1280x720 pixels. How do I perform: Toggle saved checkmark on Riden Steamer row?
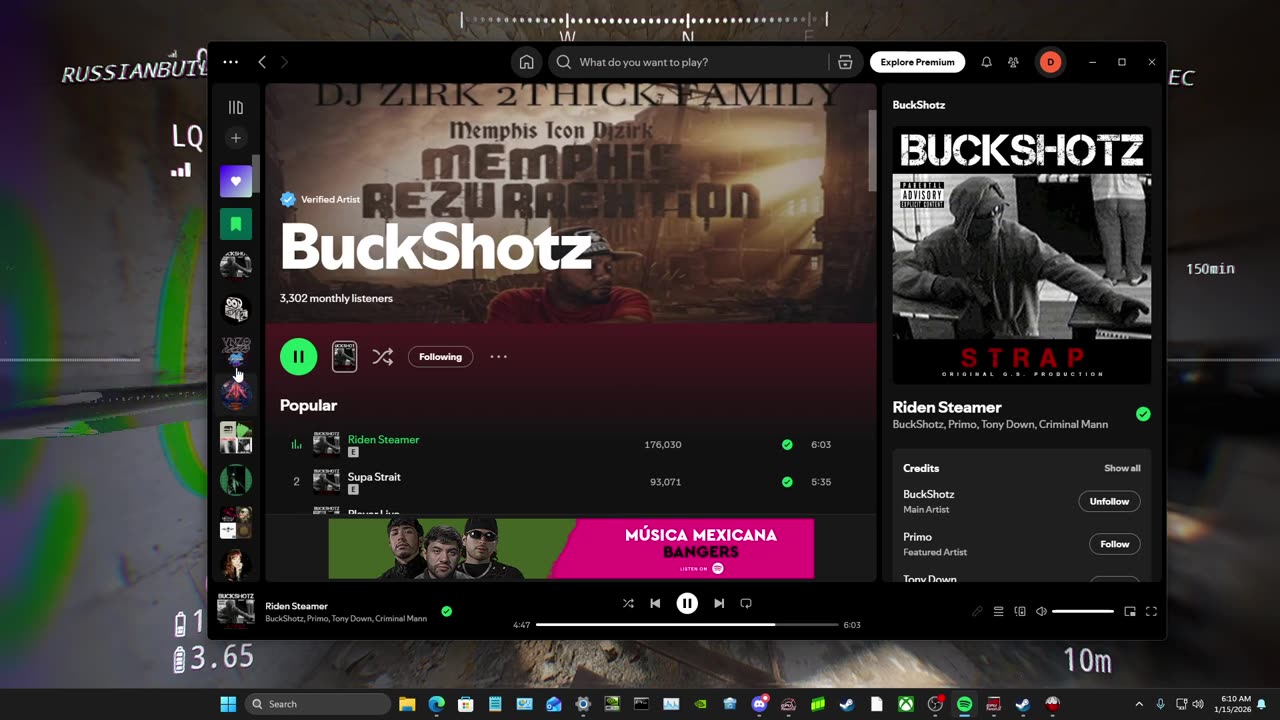click(787, 444)
